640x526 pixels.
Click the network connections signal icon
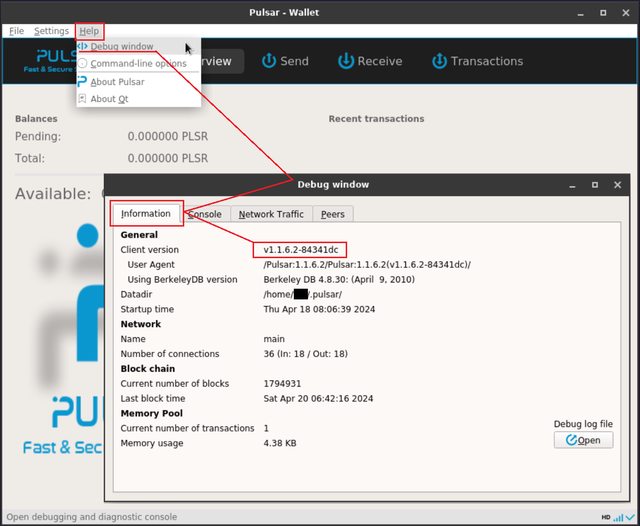618,517
